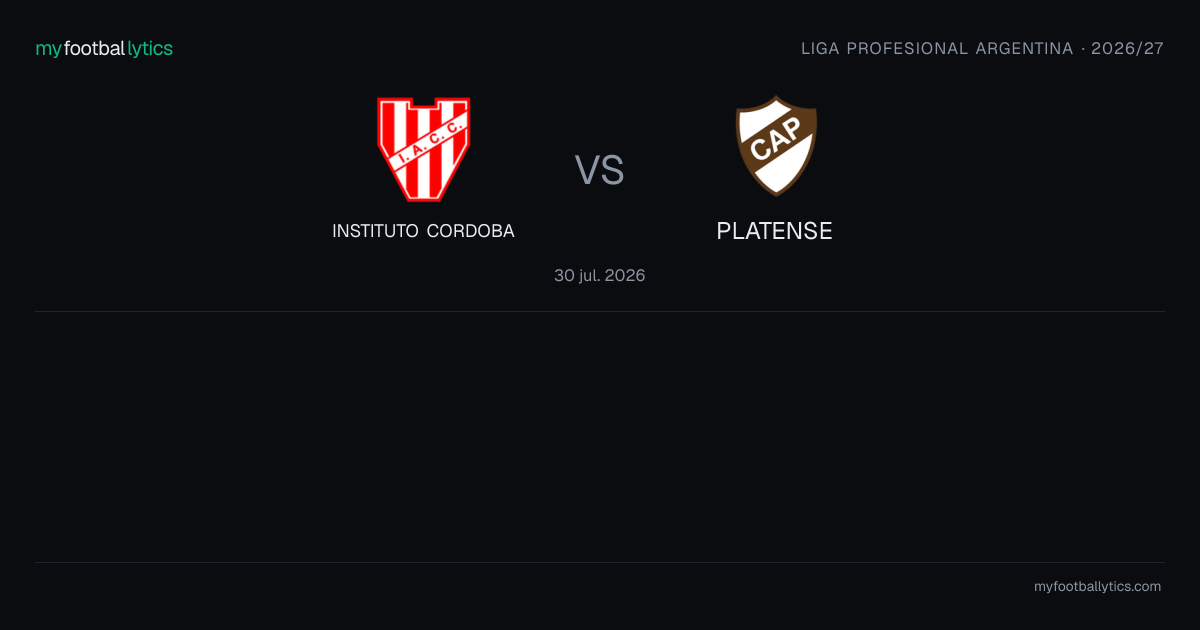Visit the myfootballytics.com footer link
Screen dimensions: 1200x630
(1098, 587)
